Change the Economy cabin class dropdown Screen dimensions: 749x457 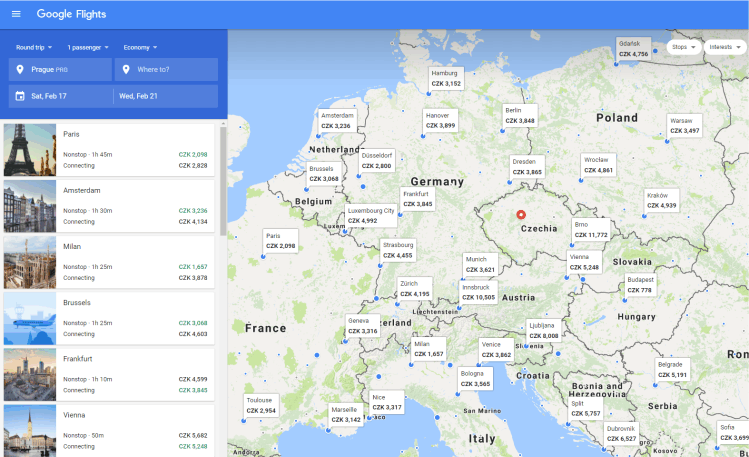tap(140, 47)
